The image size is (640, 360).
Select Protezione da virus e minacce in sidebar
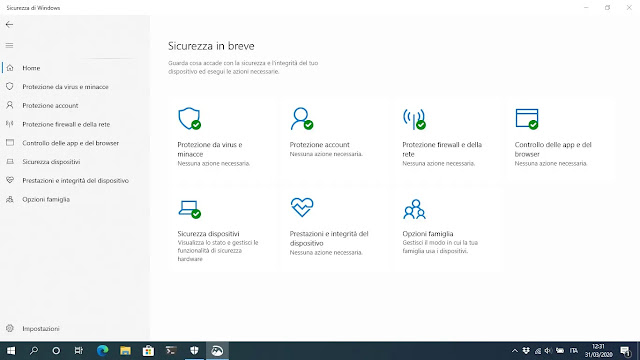pyautogui.click(x=65, y=87)
